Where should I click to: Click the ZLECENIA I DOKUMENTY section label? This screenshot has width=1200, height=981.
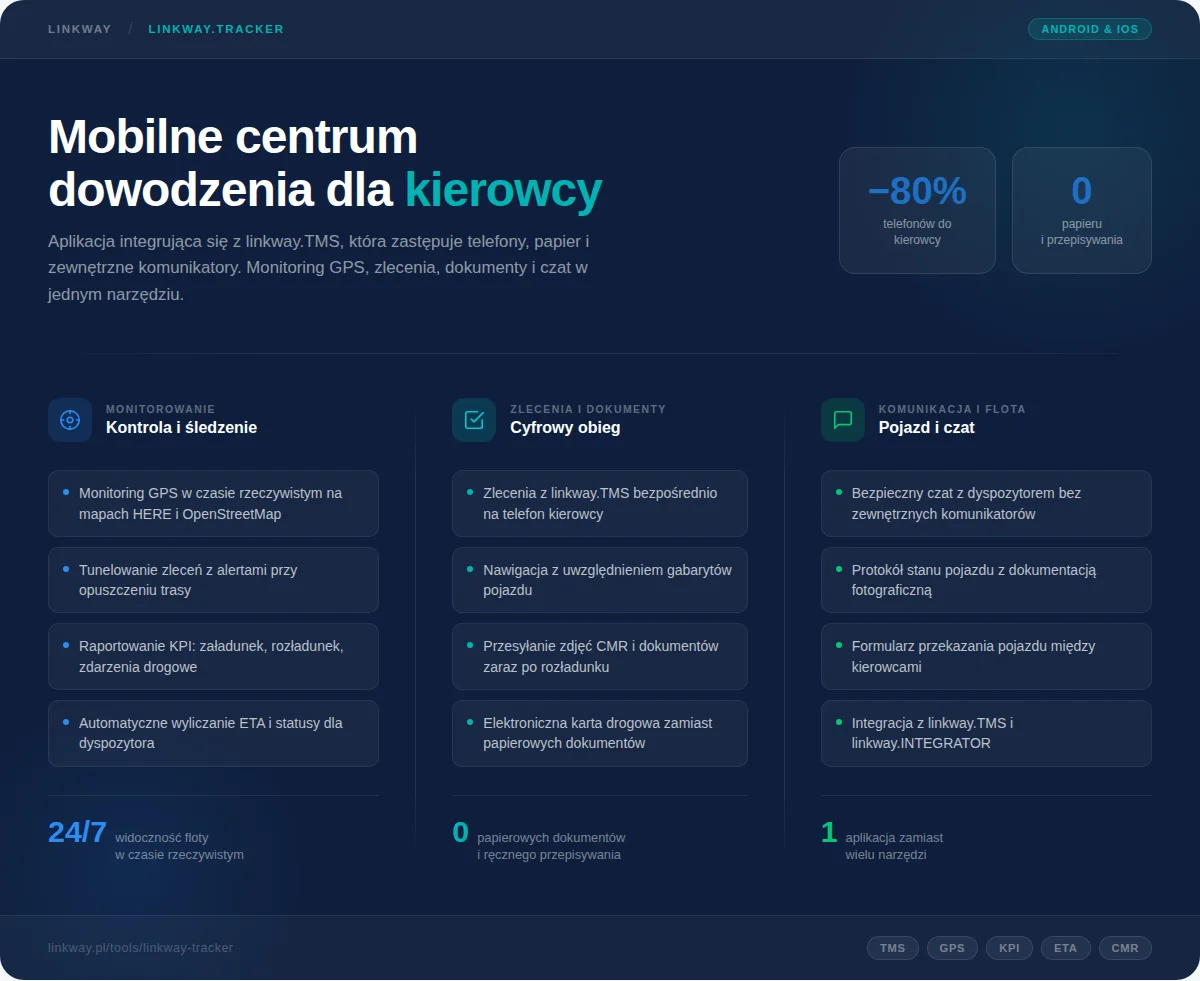click(x=588, y=409)
